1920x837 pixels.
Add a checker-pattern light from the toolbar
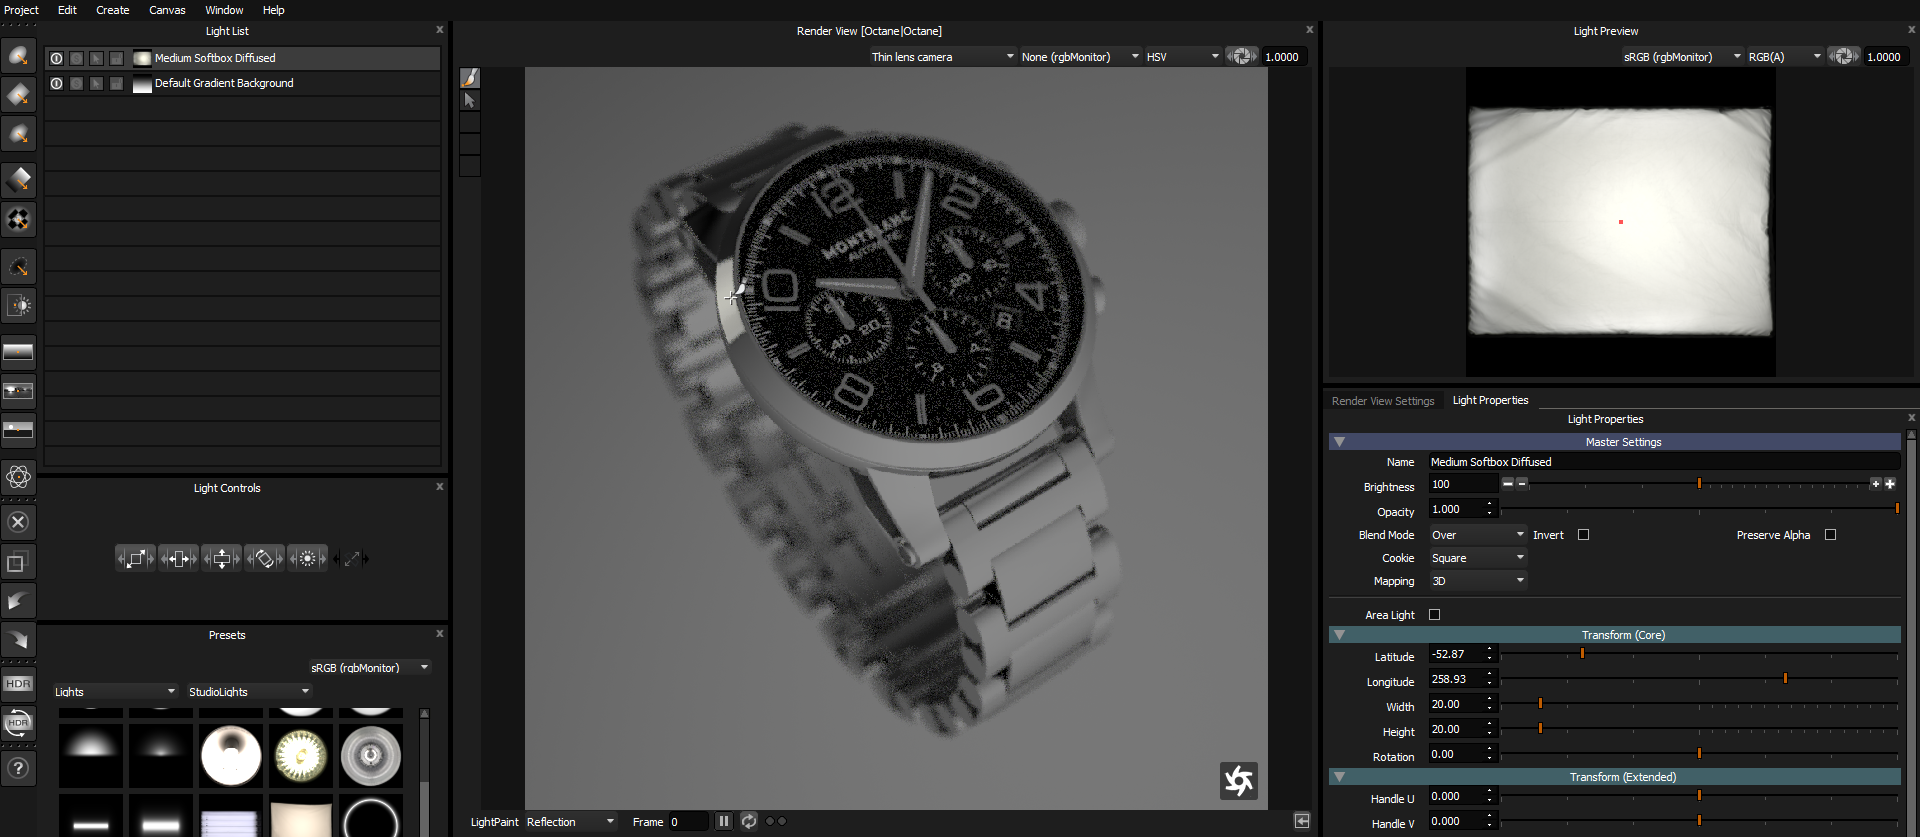[x=18, y=219]
